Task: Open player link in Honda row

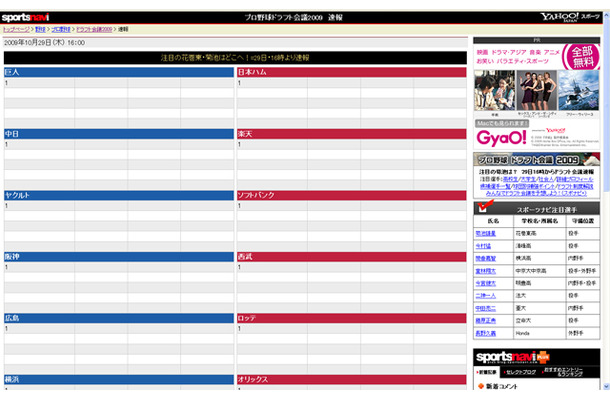Action: pyautogui.click(x=486, y=333)
